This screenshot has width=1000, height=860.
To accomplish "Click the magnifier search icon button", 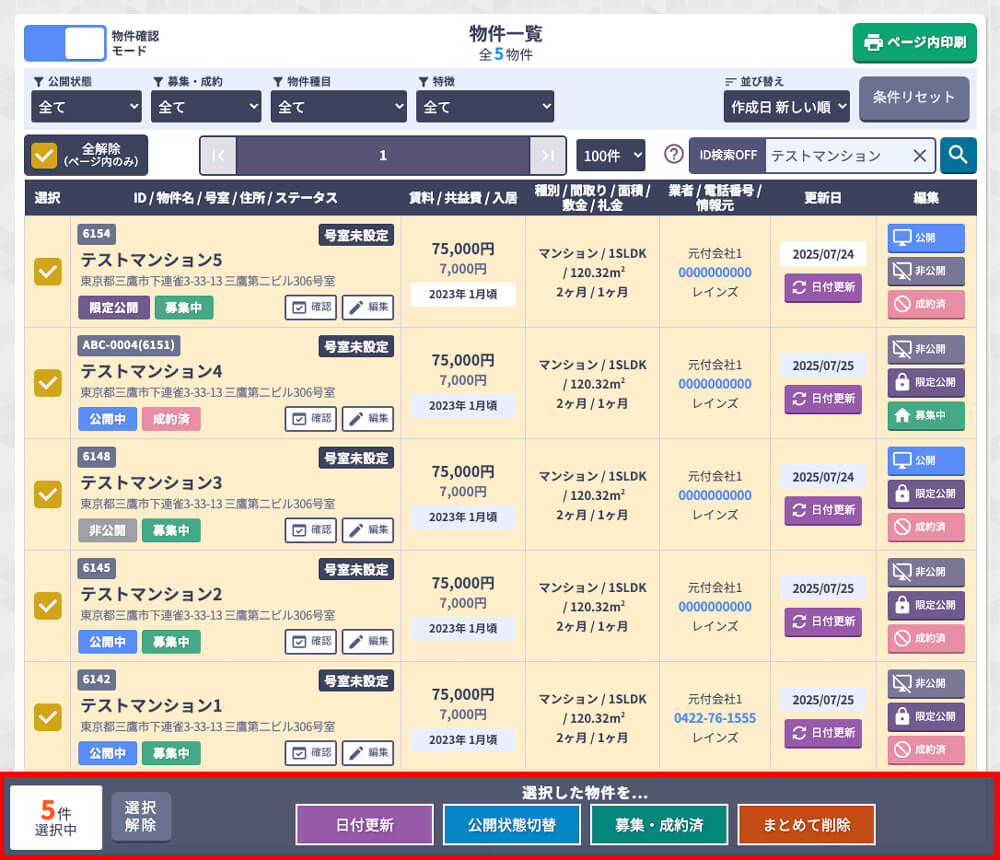I will point(958,155).
